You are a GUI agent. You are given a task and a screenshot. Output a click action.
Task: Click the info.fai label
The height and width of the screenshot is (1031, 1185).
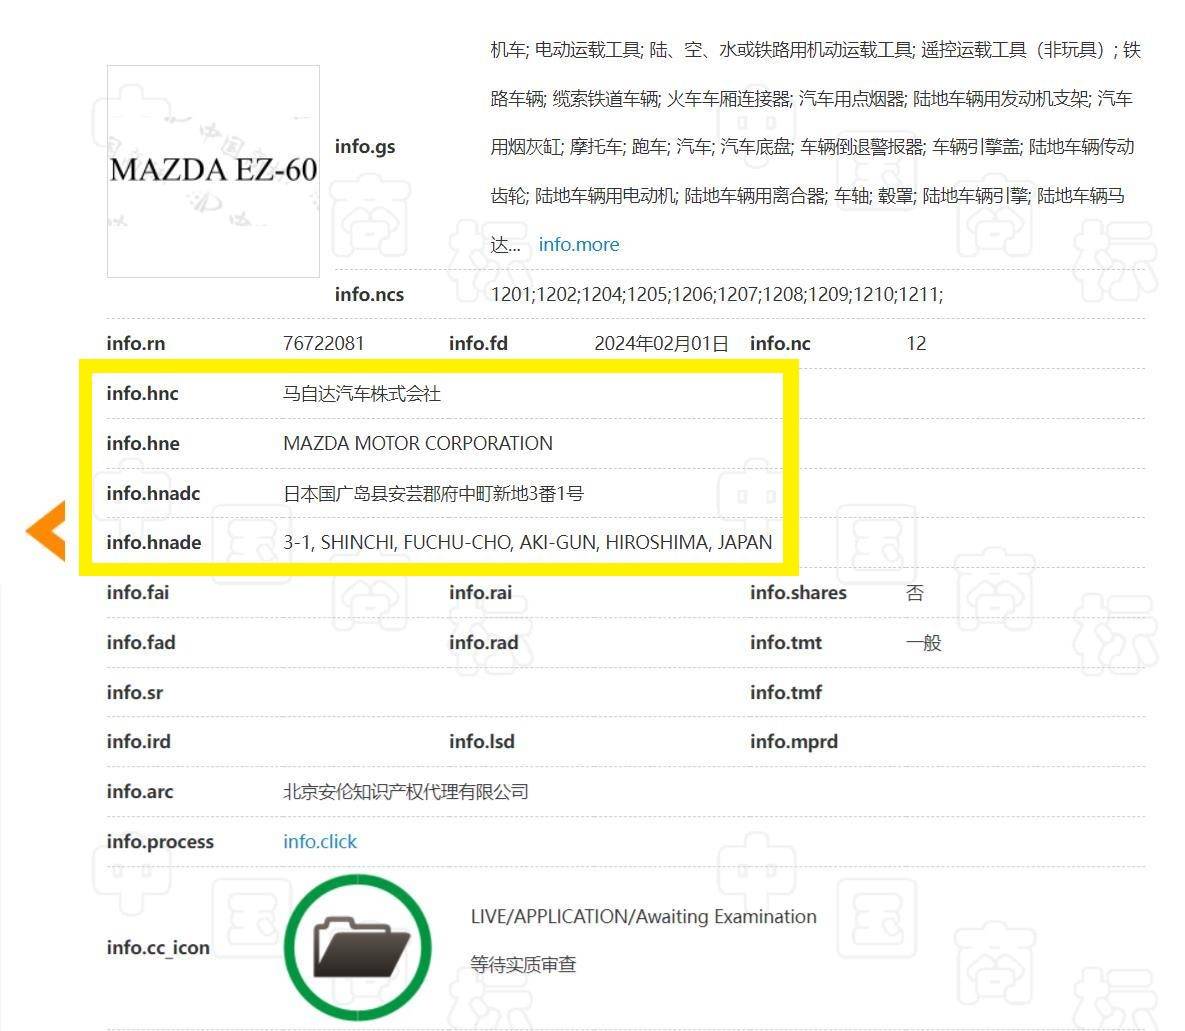point(138,593)
